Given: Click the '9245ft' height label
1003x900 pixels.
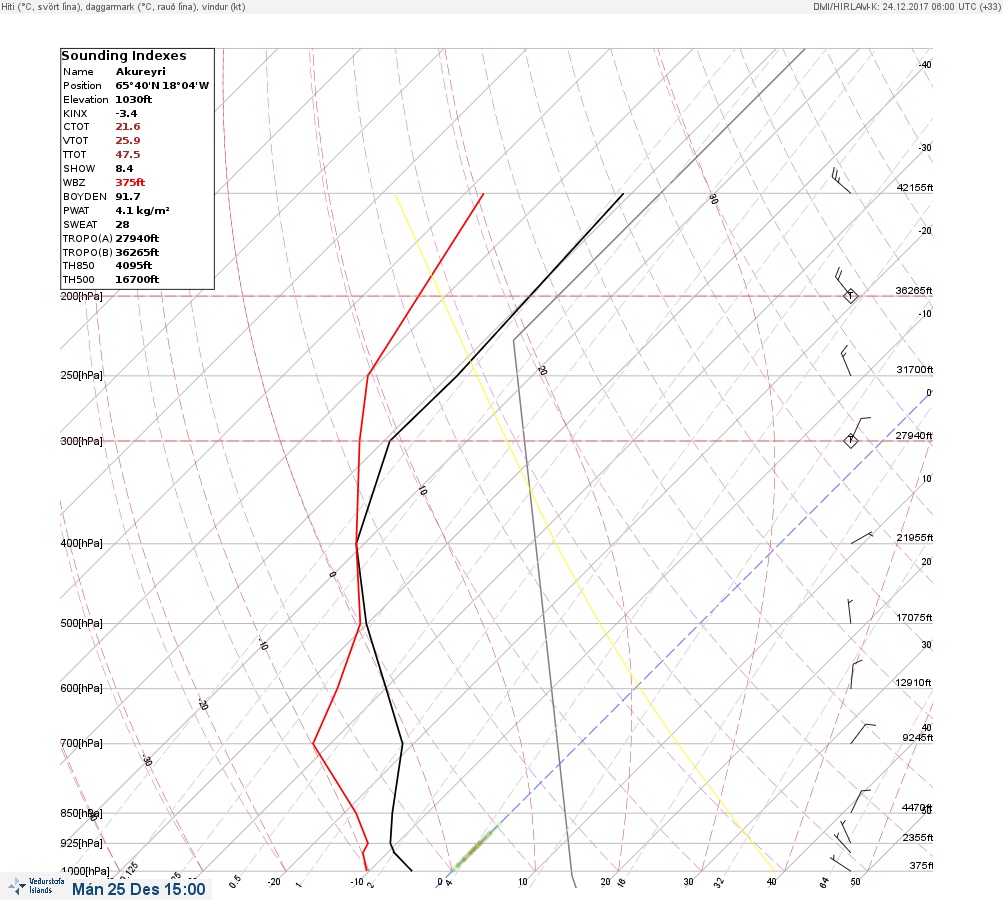Looking at the screenshot, I should tap(917, 738).
